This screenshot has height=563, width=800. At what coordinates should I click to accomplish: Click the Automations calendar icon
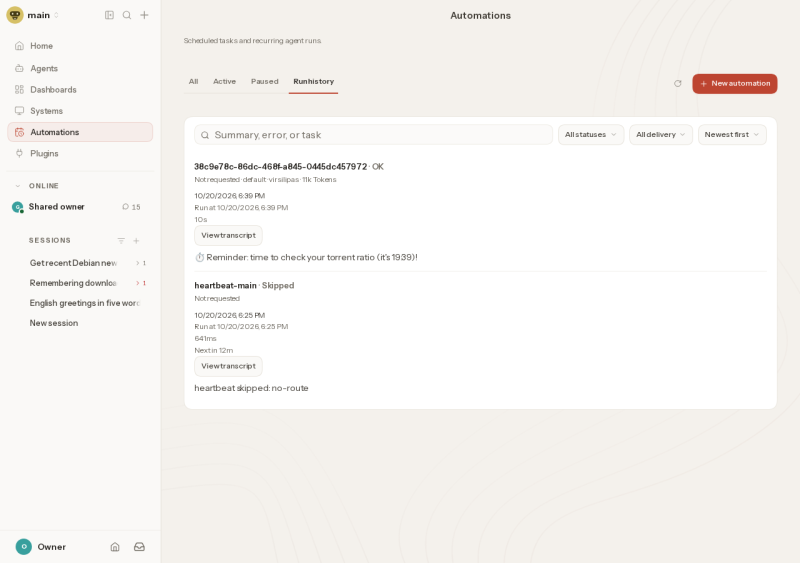[19, 132]
